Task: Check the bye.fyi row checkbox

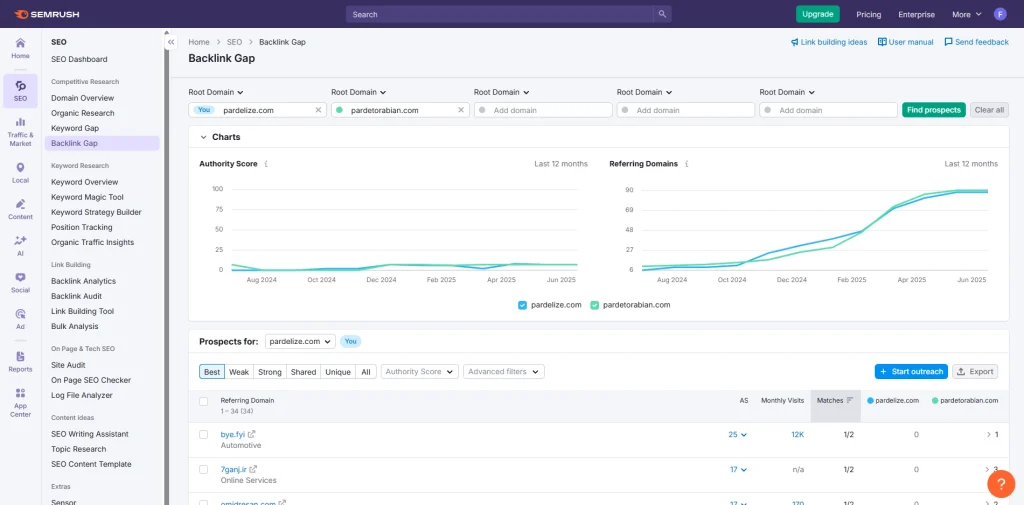Action: (204, 434)
